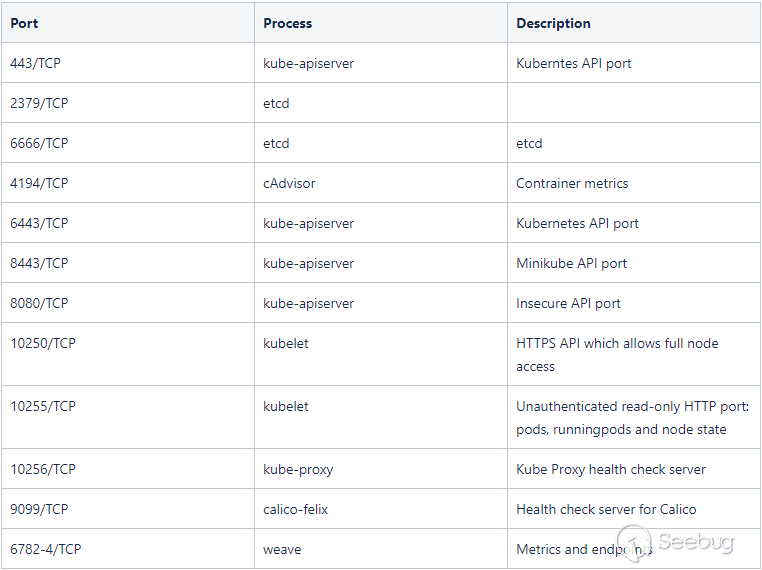Select the 2379/TCP port cell
This screenshot has width=762, height=570.
click(x=39, y=103)
